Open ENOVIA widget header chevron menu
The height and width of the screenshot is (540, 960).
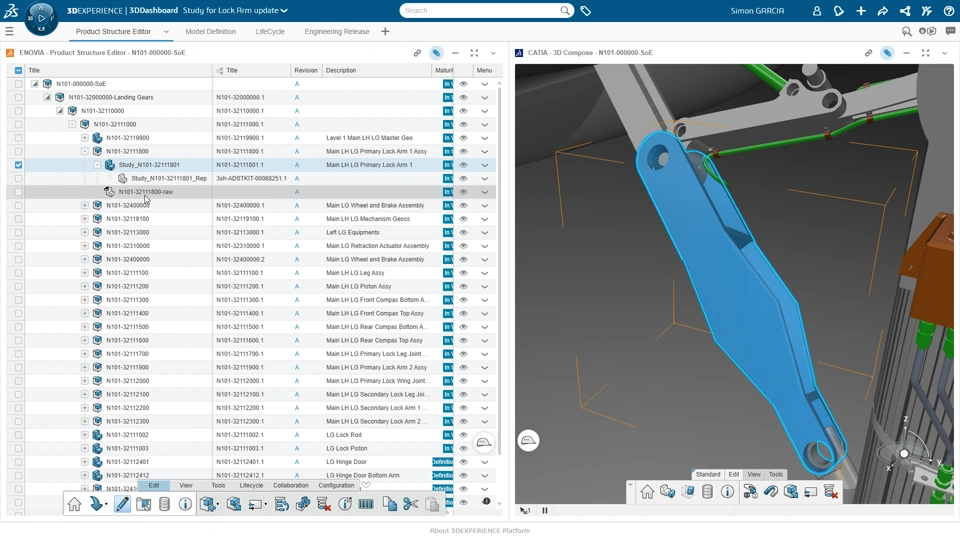pyautogui.click(x=493, y=53)
